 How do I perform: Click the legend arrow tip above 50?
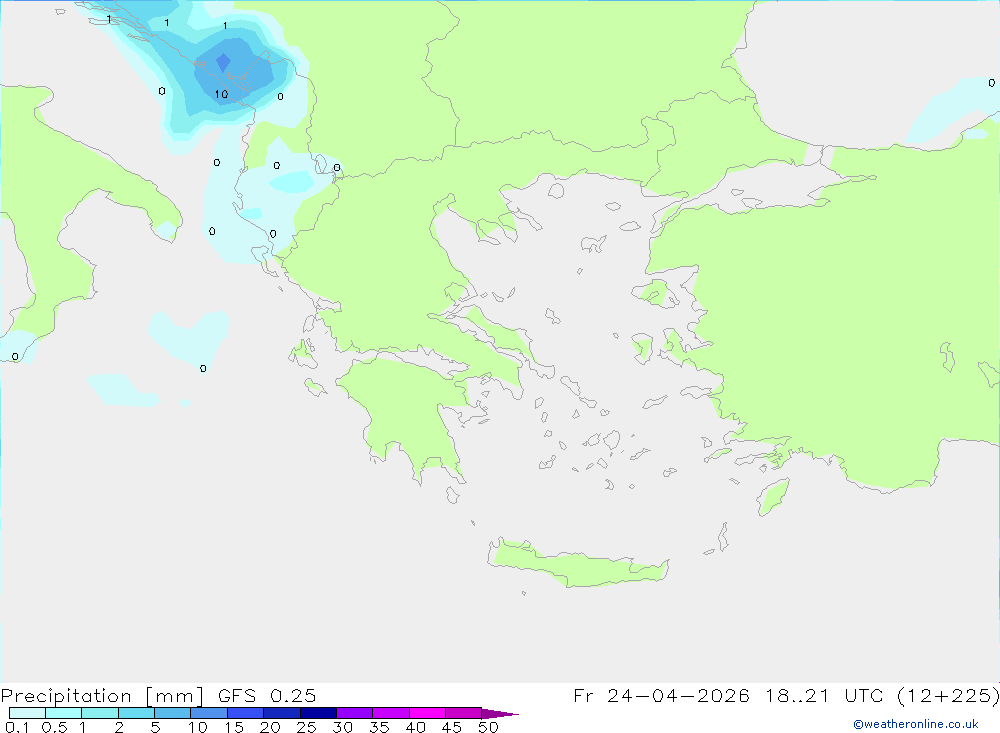point(500,713)
